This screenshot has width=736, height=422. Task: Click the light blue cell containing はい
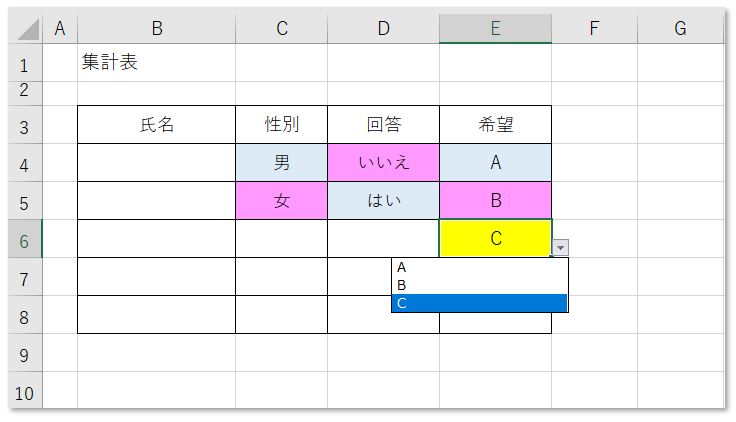click(x=383, y=200)
